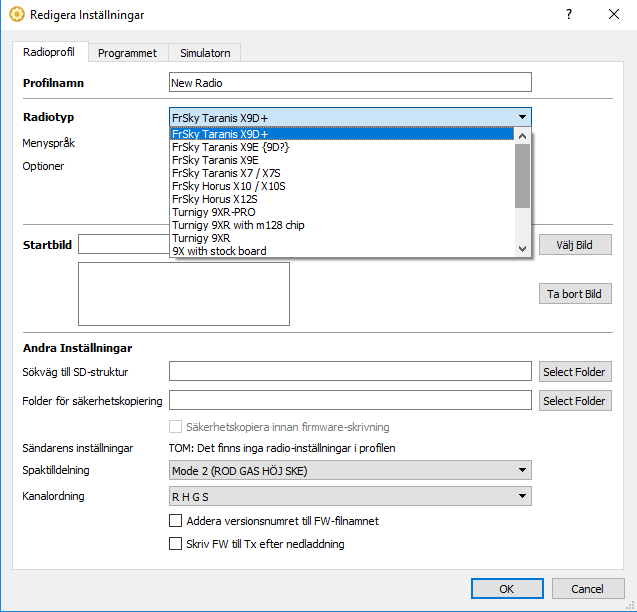The height and width of the screenshot is (612, 637).
Task: Confirm settings with OK button
Action: (x=507, y=588)
